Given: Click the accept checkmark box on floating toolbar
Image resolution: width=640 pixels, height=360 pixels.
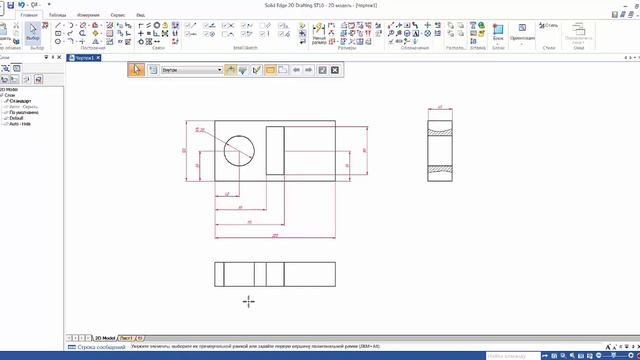Looking at the screenshot, I should click(322, 70).
